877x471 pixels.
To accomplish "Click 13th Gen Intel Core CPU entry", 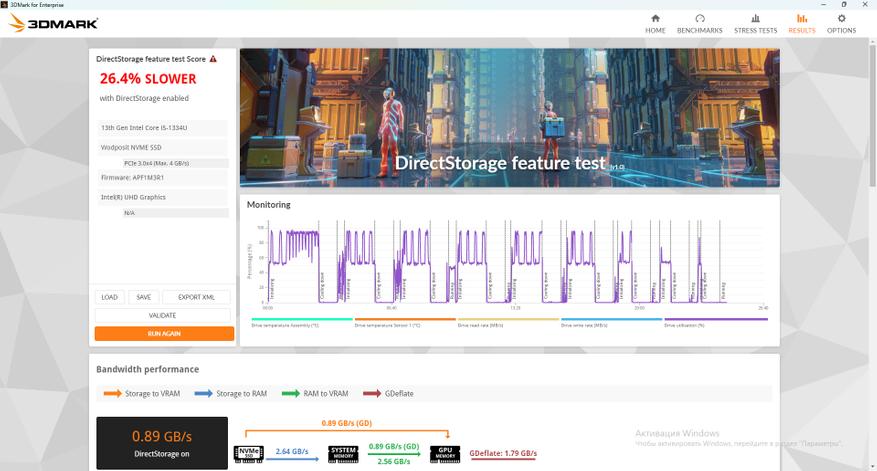I will point(163,128).
